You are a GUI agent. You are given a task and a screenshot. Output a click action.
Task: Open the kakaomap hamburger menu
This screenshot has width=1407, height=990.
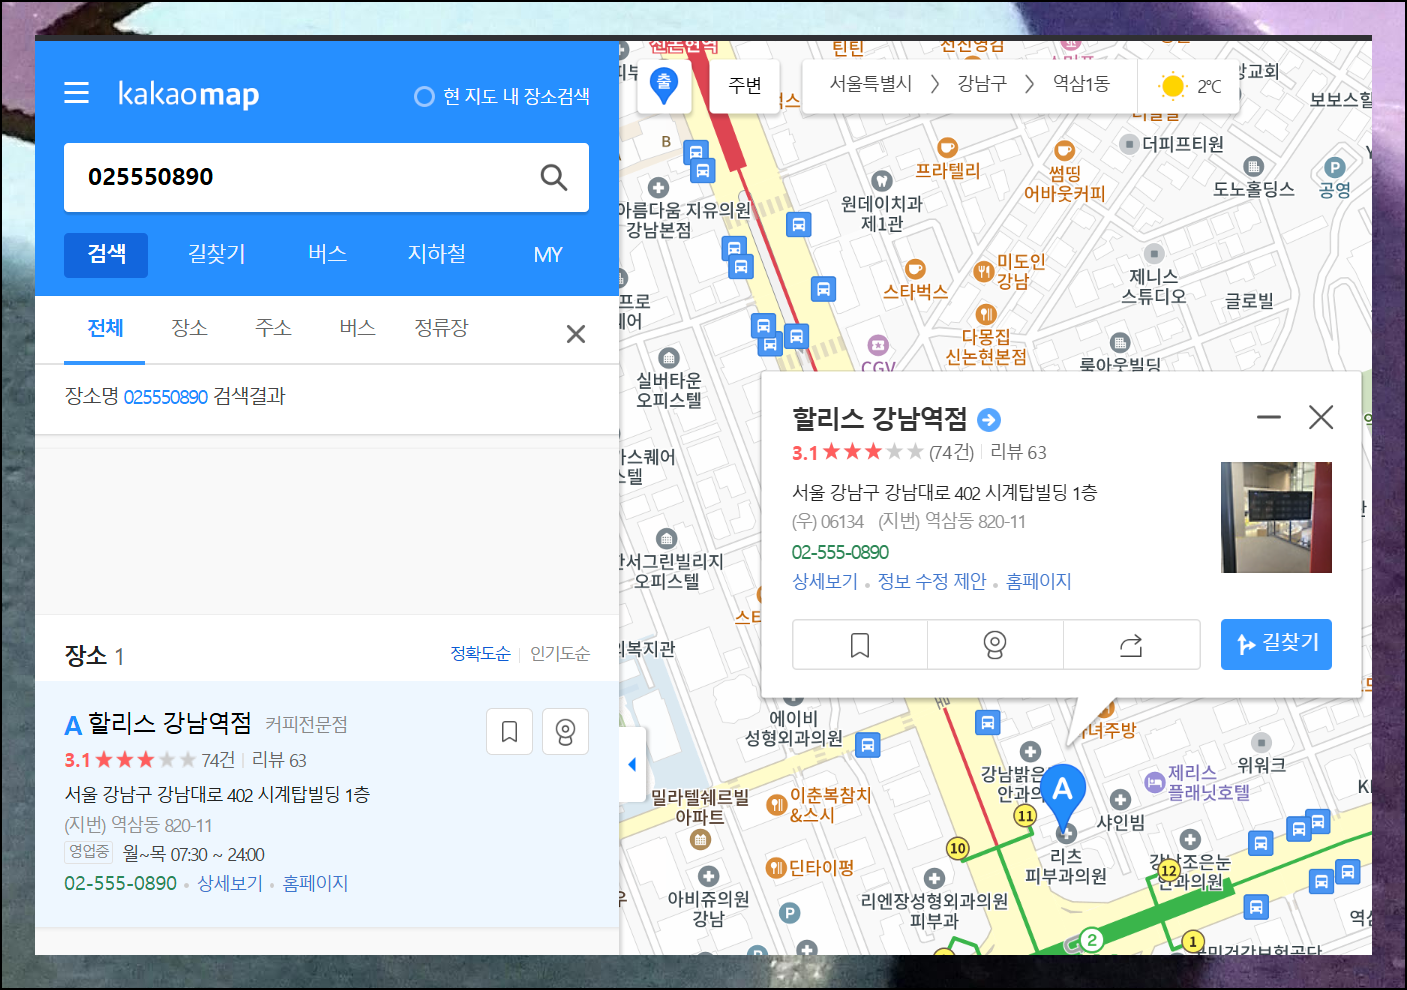click(x=76, y=93)
